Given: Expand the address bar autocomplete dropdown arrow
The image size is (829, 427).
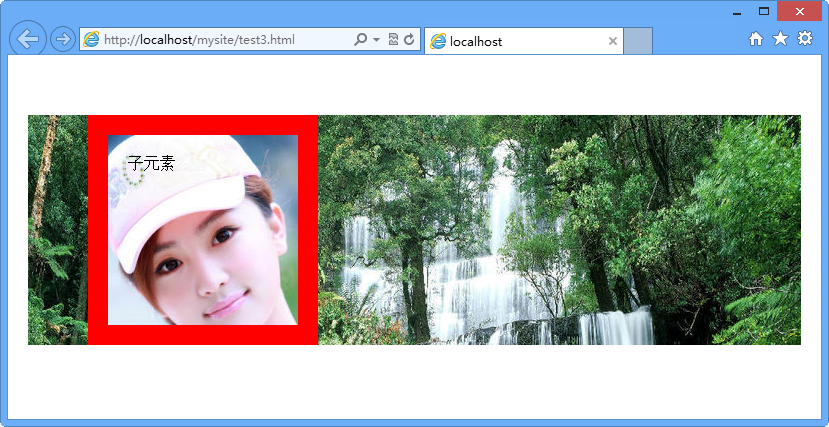Looking at the screenshot, I should (376, 40).
